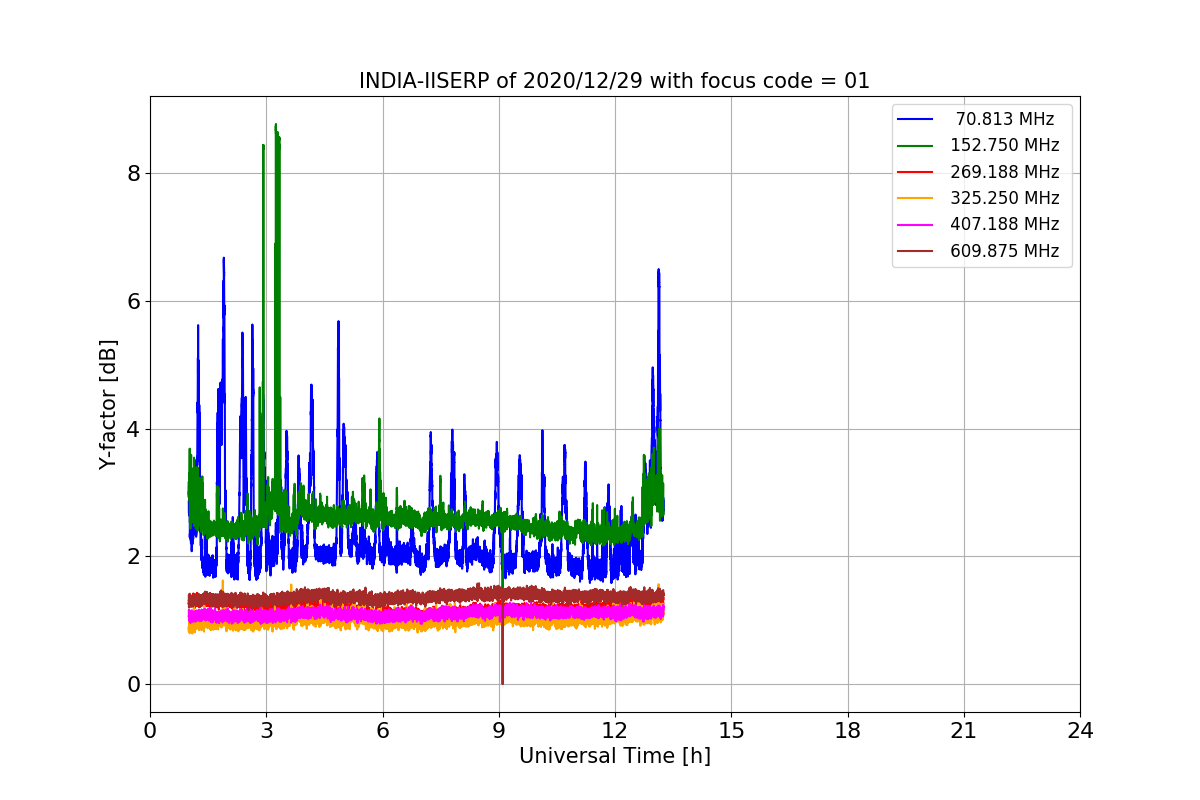
Task: Click the x-axis tick label 18
Action: pyautogui.click(x=848, y=730)
